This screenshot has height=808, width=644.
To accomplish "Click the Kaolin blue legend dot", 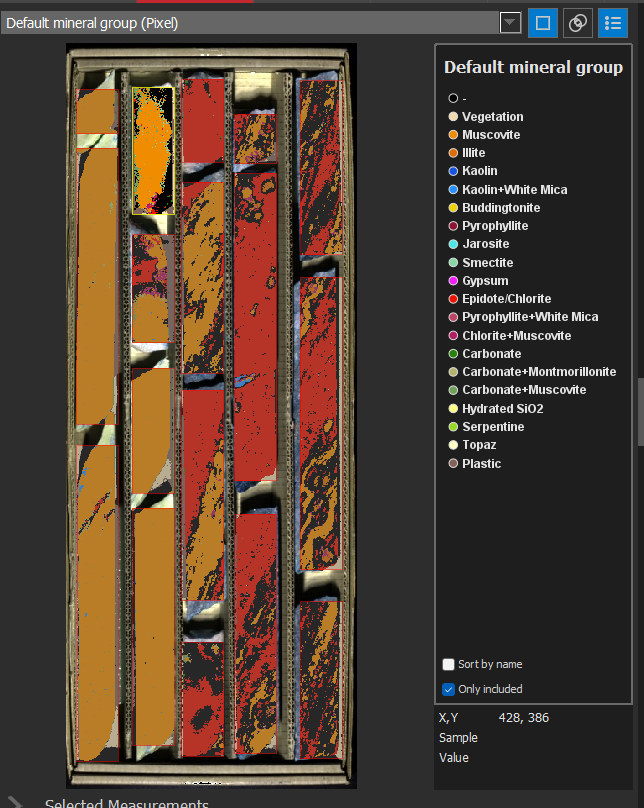I will point(453,171).
